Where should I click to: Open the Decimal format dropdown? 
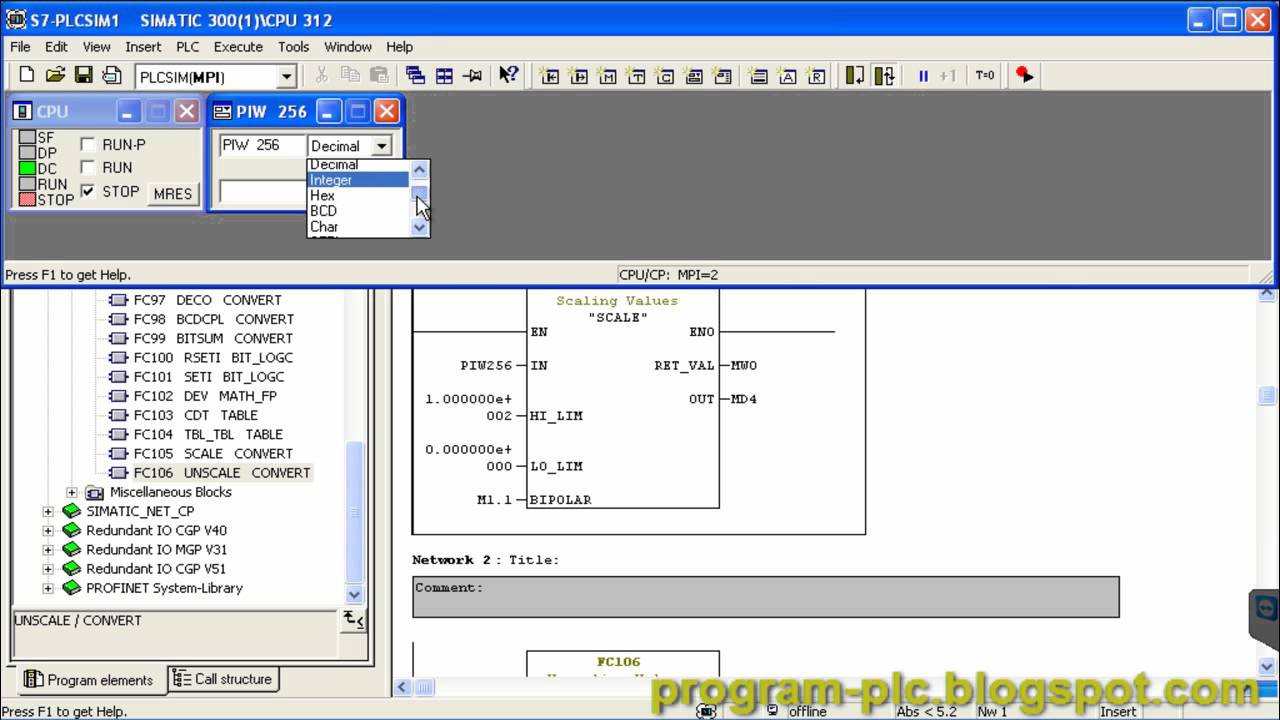pos(381,146)
